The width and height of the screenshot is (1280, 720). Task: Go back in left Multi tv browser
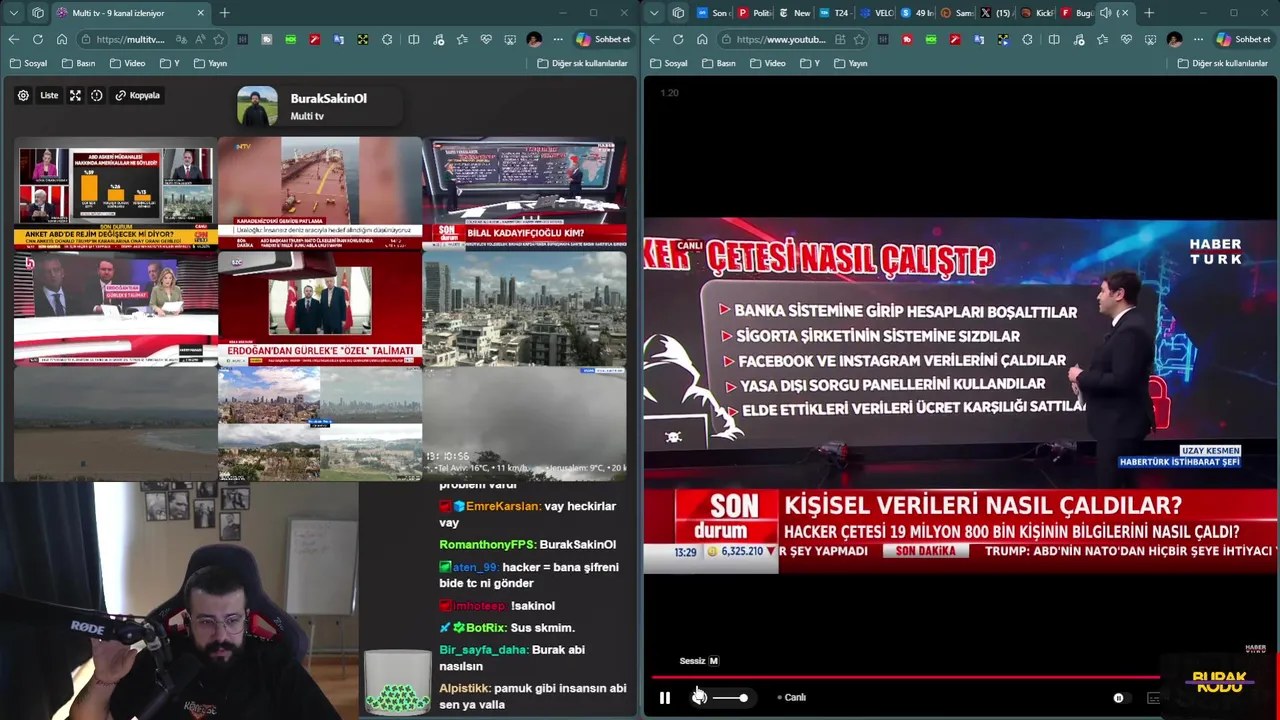coord(14,39)
